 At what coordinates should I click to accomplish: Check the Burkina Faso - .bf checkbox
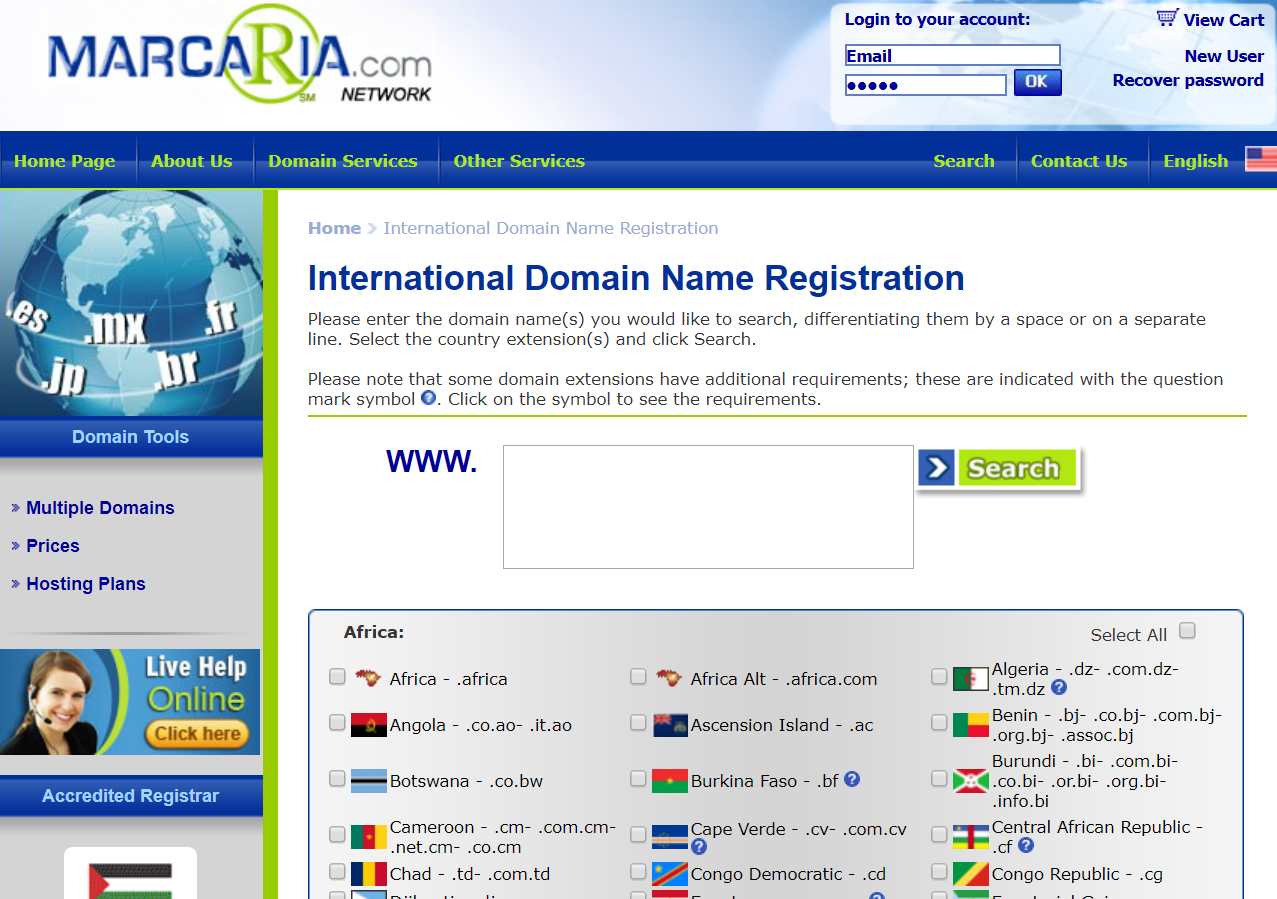[638, 778]
